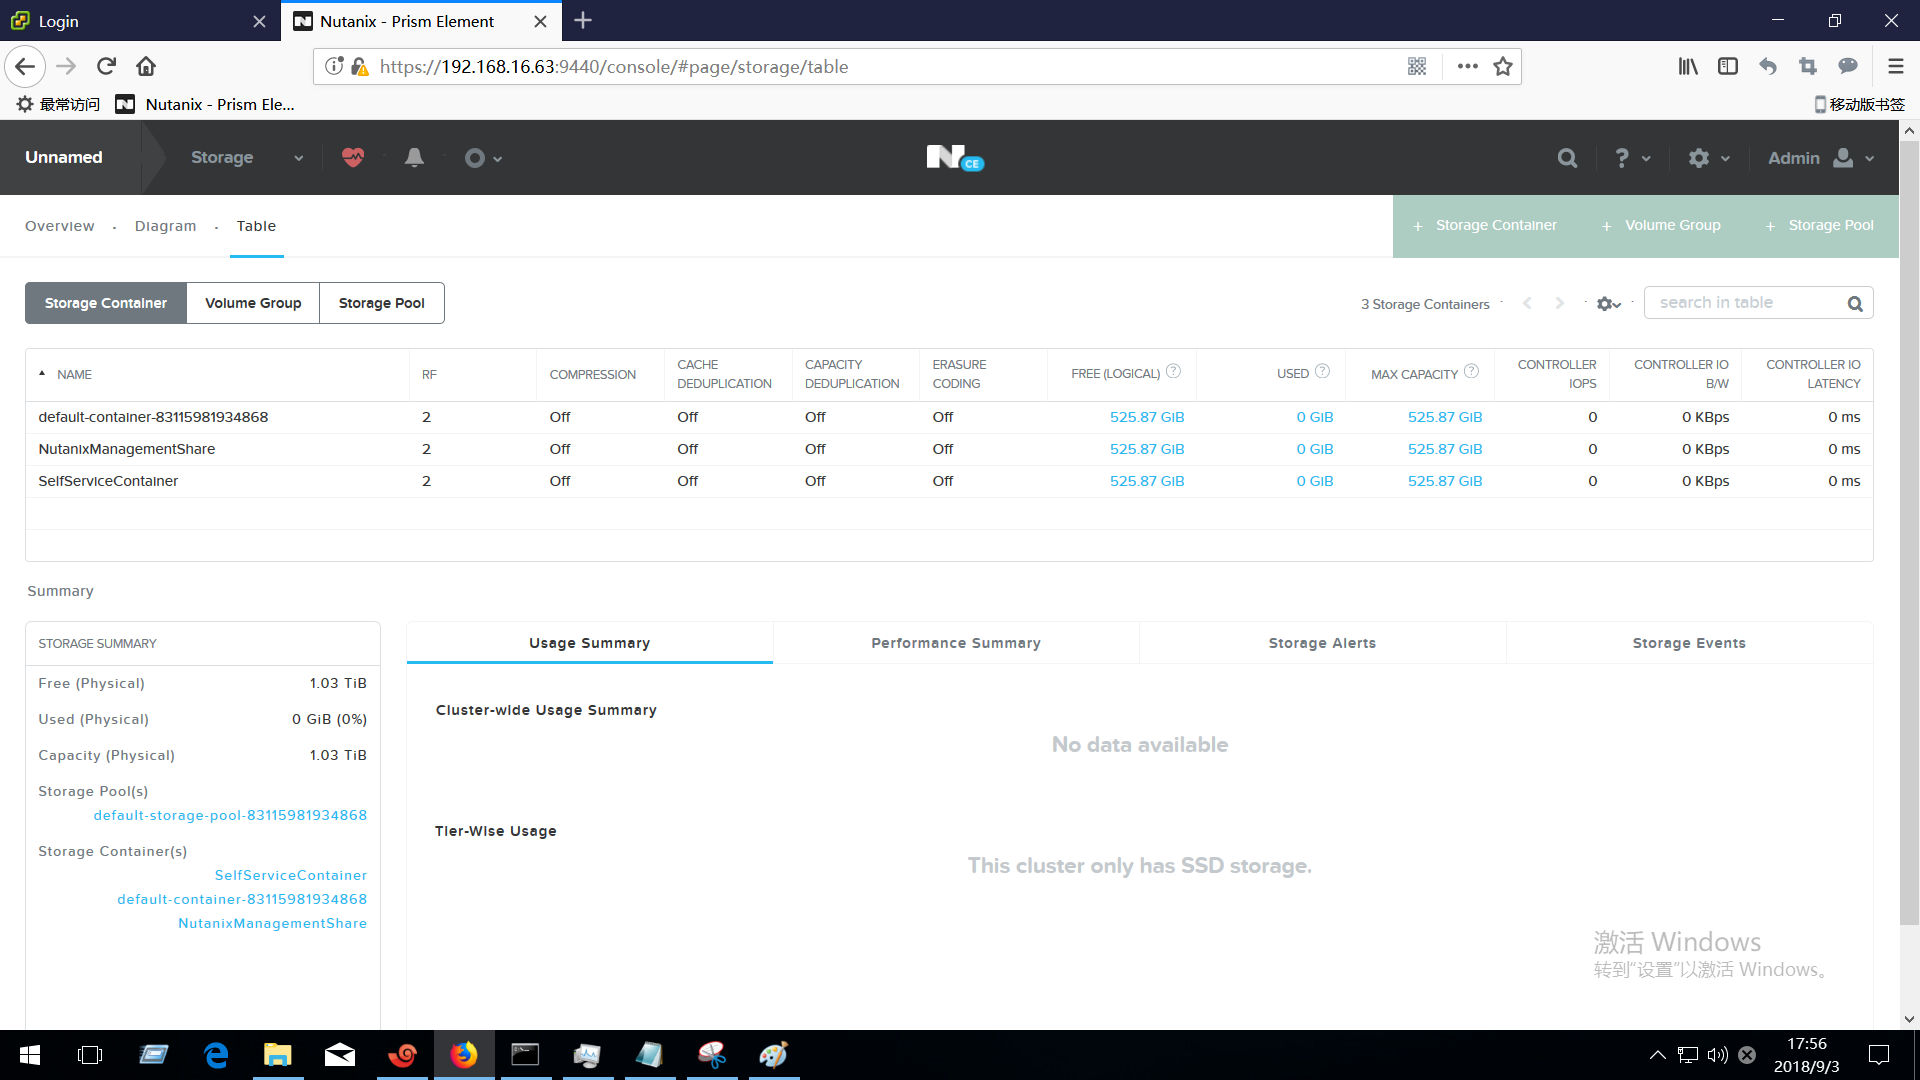The image size is (1920, 1080).
Task: Open Firefox hamburger menu
Action: point(1895,67)
